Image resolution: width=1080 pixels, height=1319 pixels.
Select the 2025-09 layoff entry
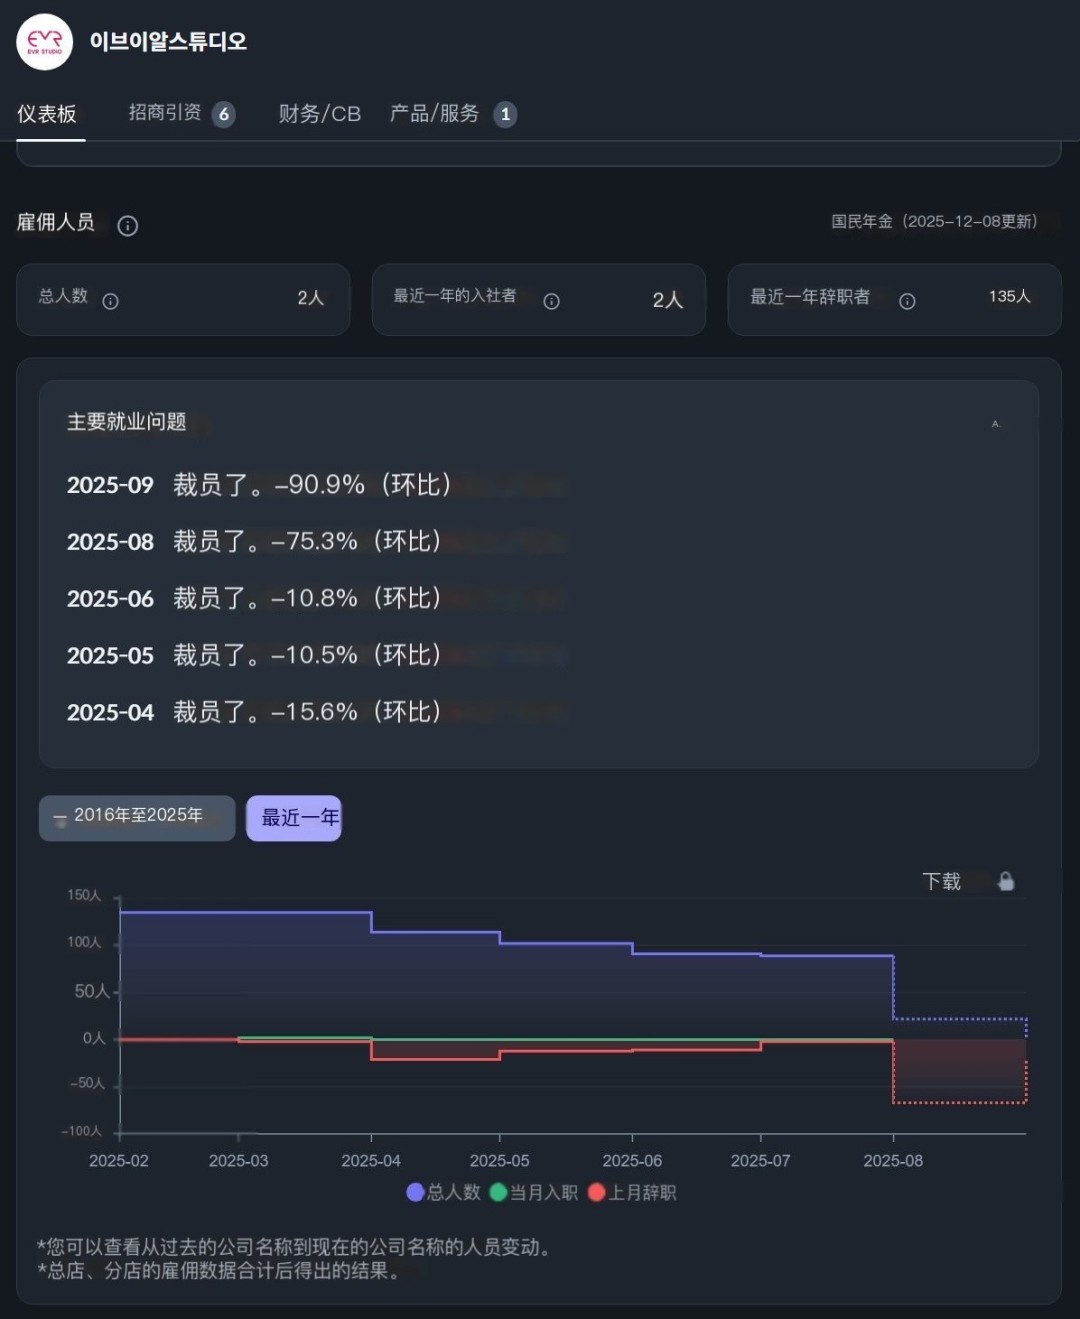[x=260, y=485]
